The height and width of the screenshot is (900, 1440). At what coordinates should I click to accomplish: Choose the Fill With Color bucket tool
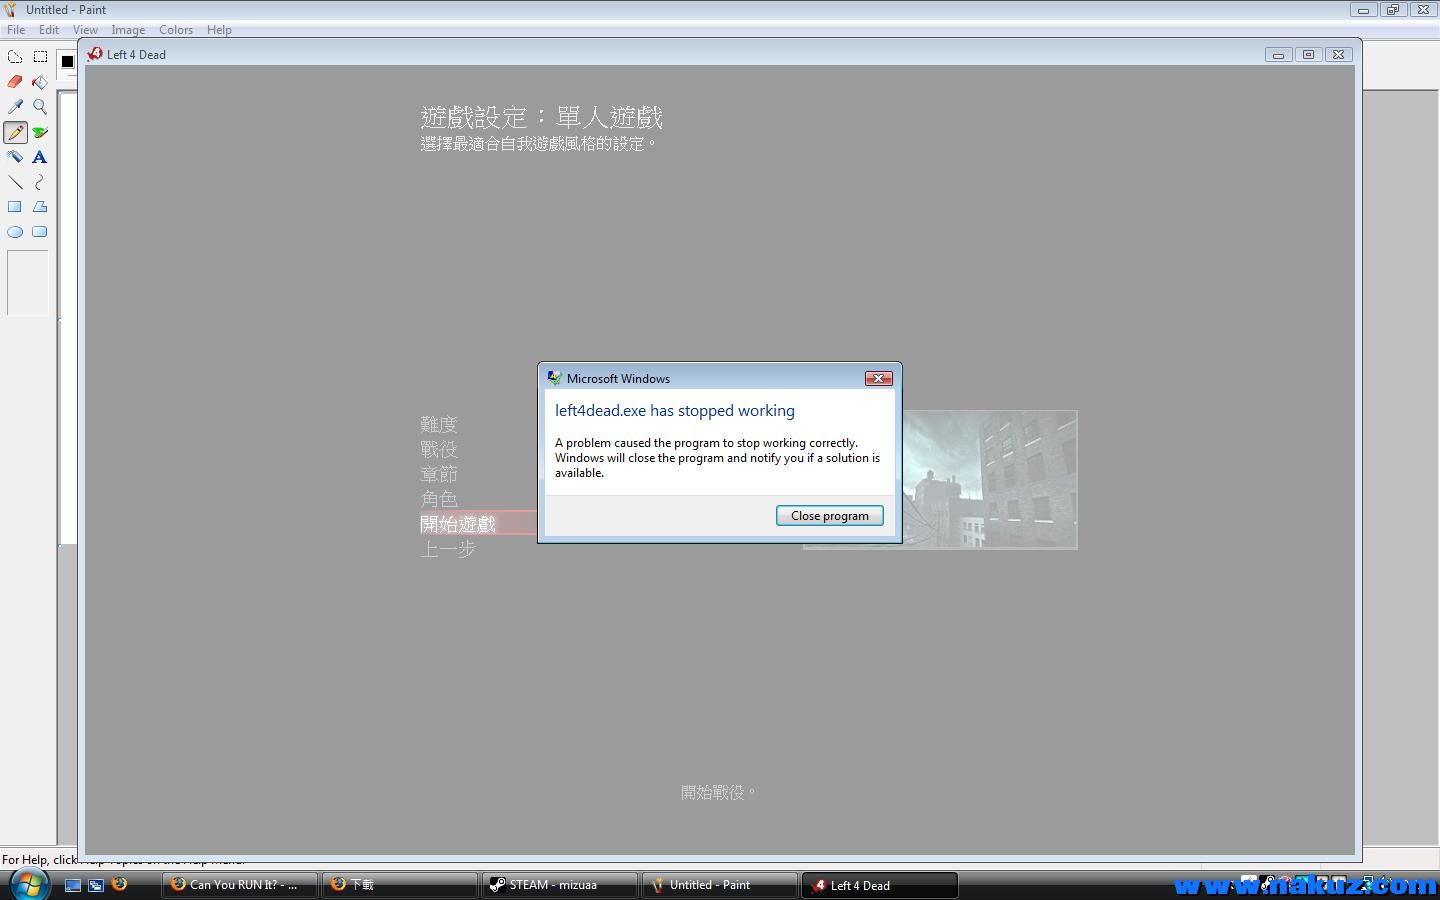click(40, 82)
